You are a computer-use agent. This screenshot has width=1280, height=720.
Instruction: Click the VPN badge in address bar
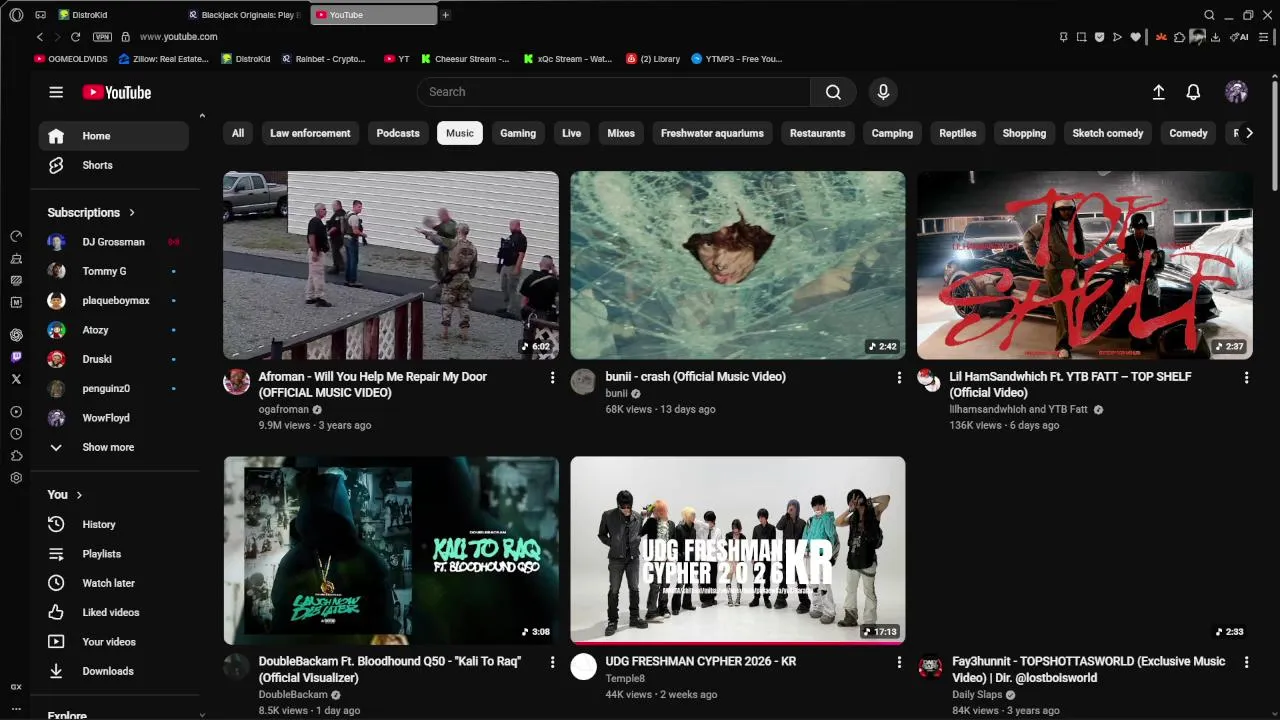[102, 37]
